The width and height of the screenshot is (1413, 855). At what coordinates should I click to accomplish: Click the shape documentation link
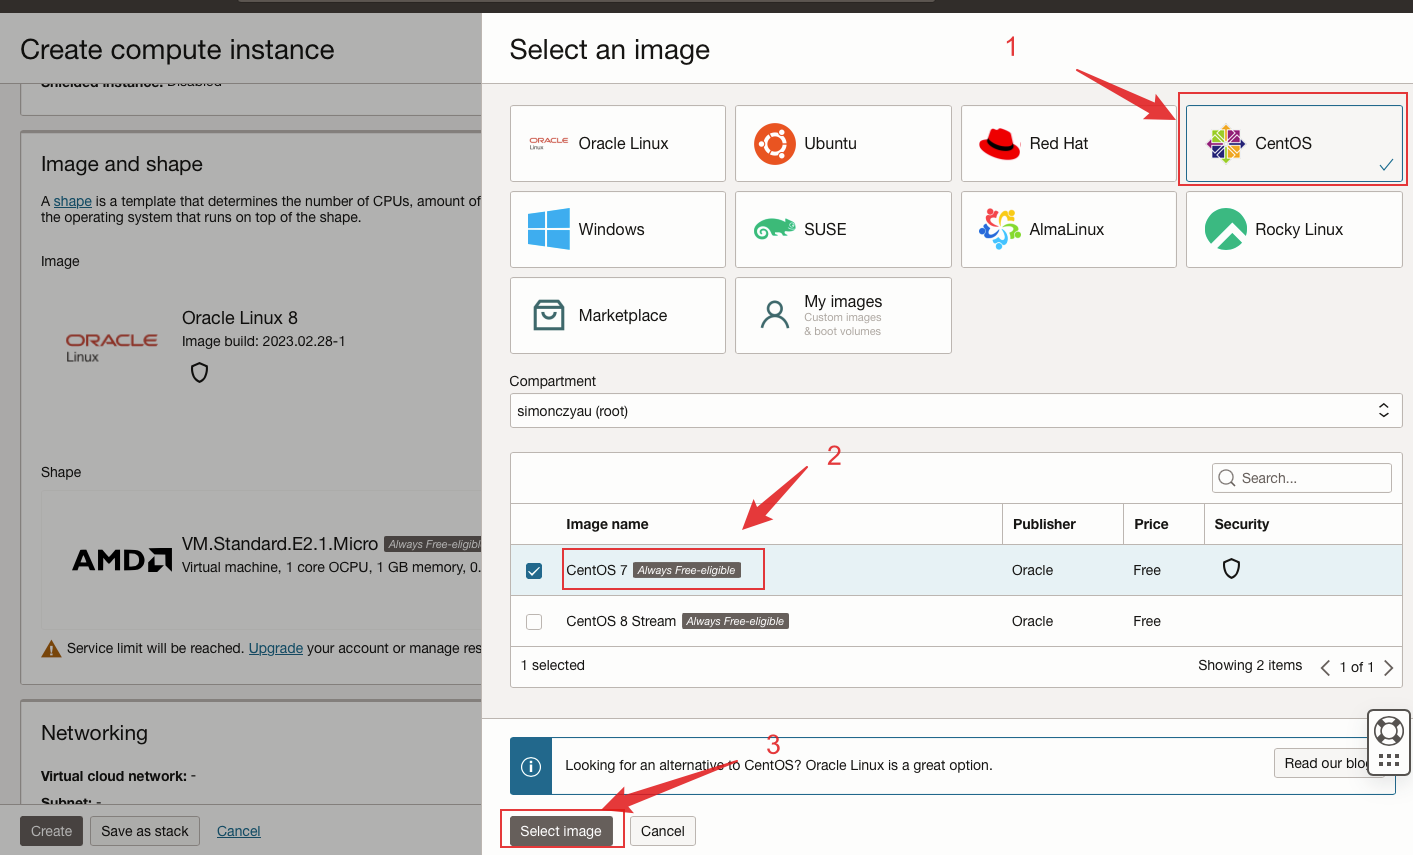72,201
